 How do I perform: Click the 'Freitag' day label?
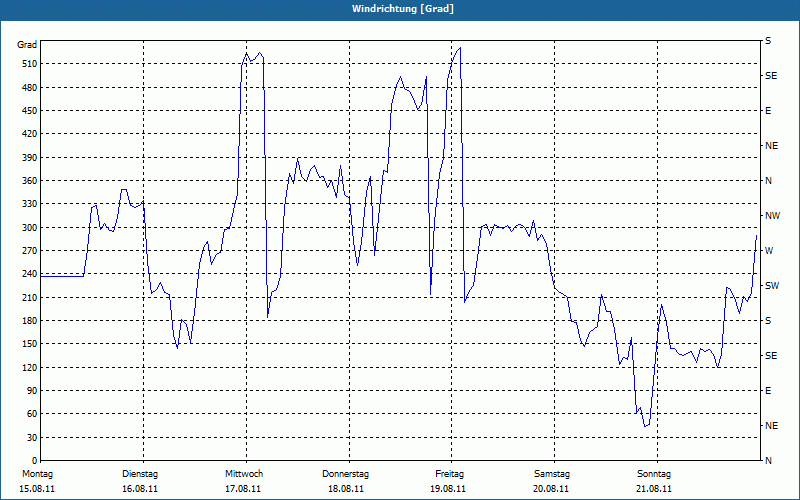[449, 474]
